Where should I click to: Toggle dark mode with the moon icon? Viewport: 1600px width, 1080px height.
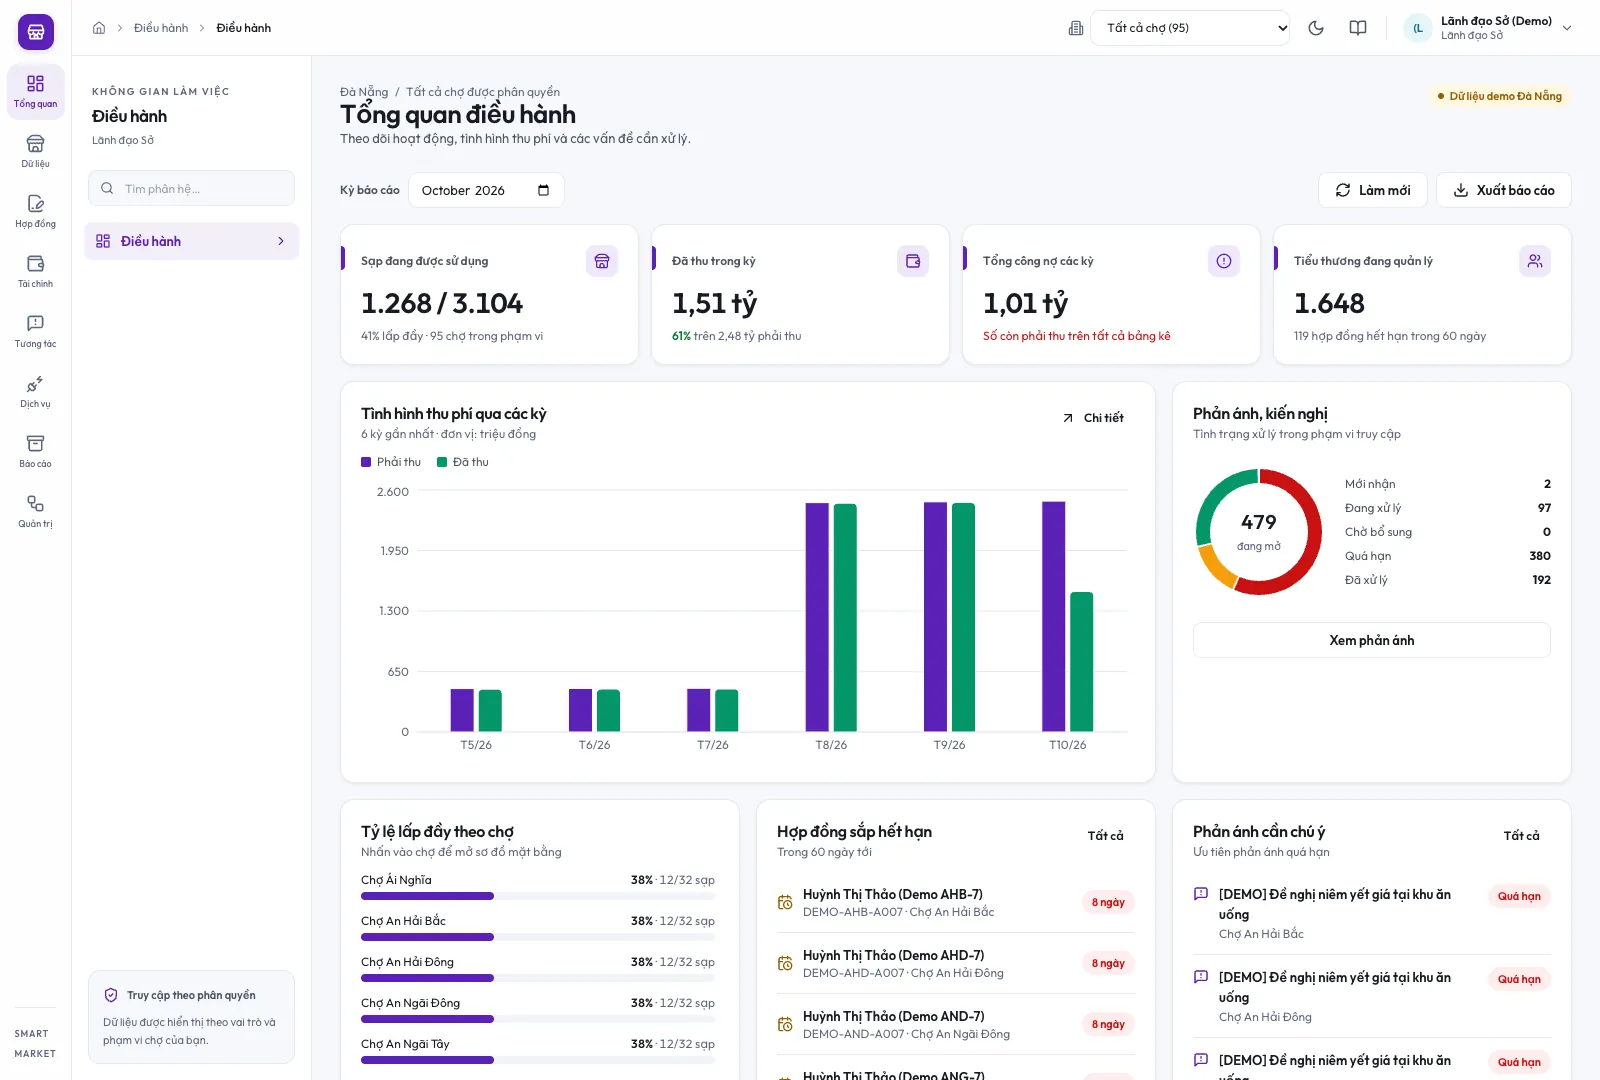[1316, 28]
